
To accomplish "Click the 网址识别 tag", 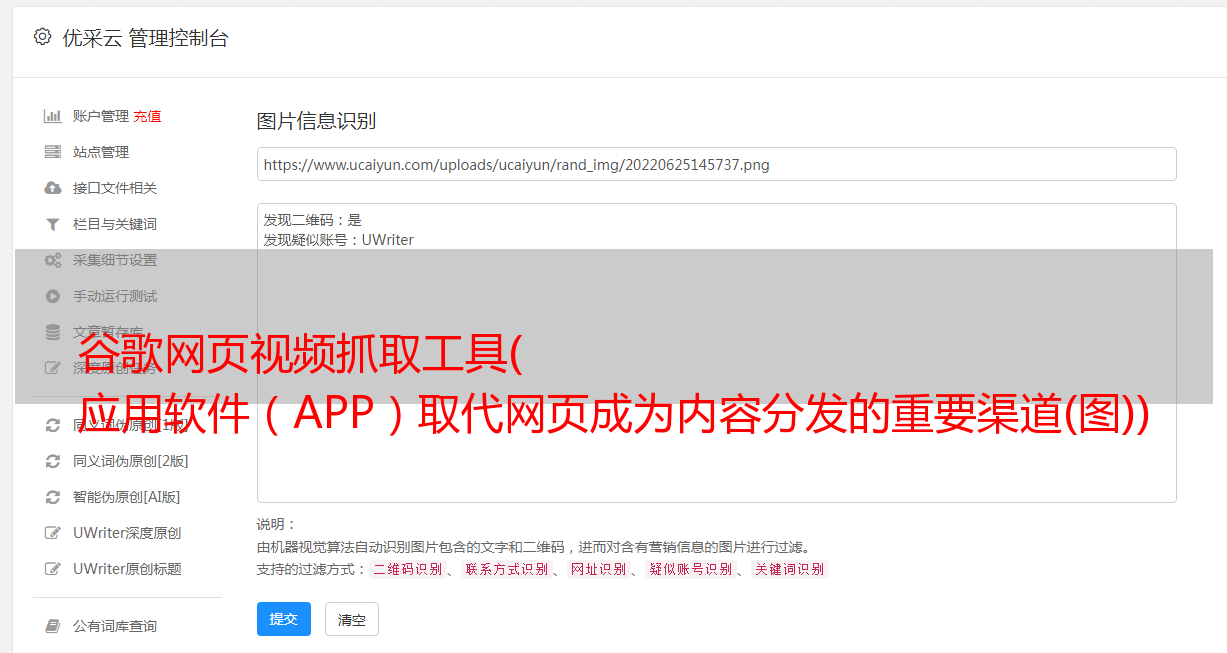I will (598, 569).
